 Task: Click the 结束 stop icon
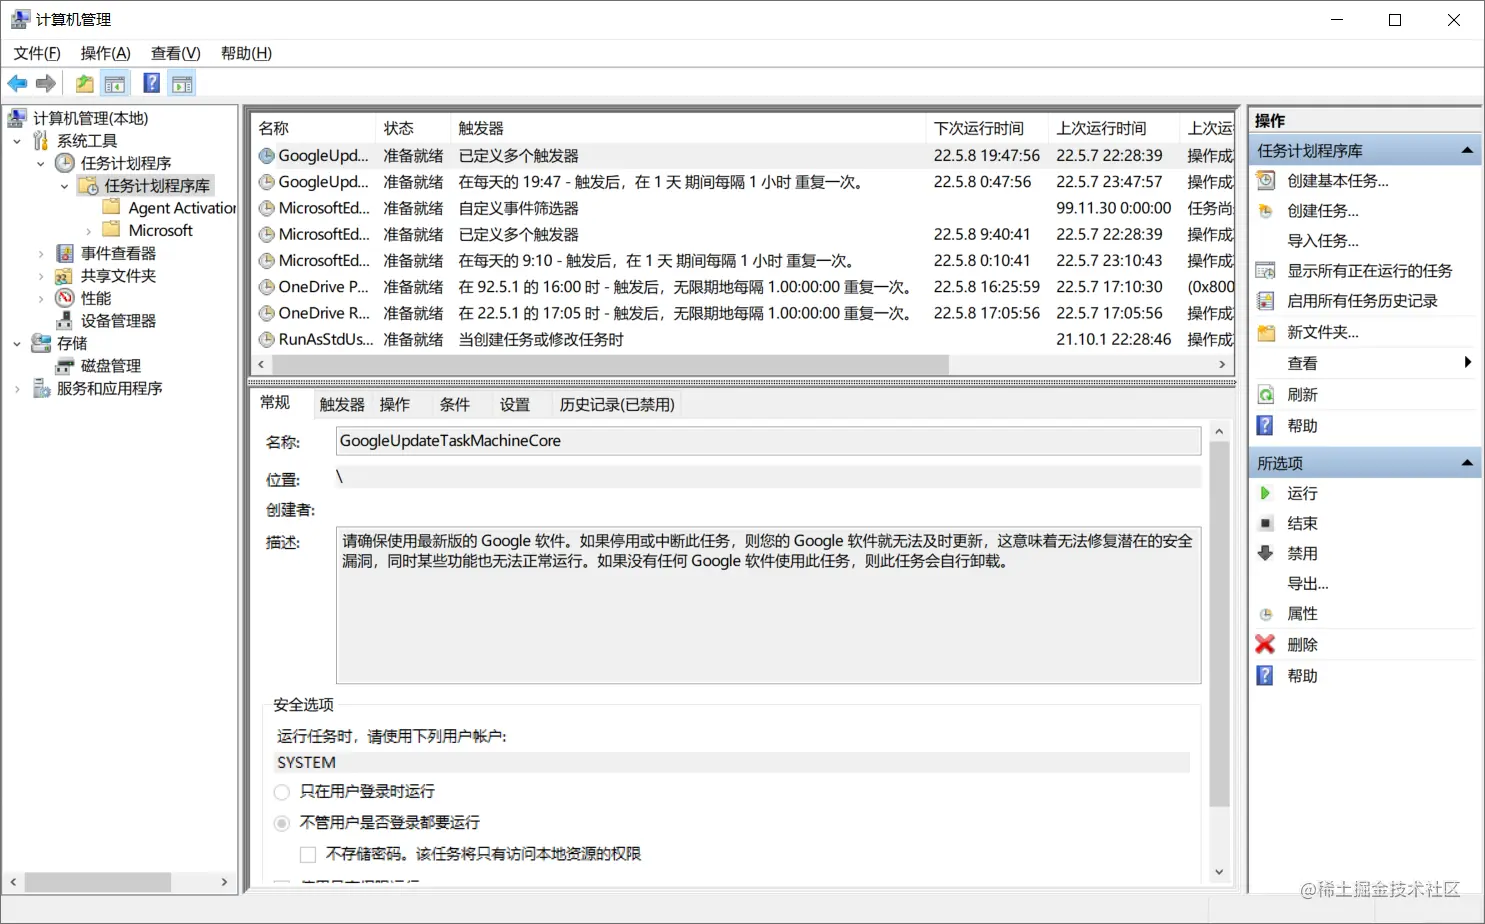(x=1266, y=523)
